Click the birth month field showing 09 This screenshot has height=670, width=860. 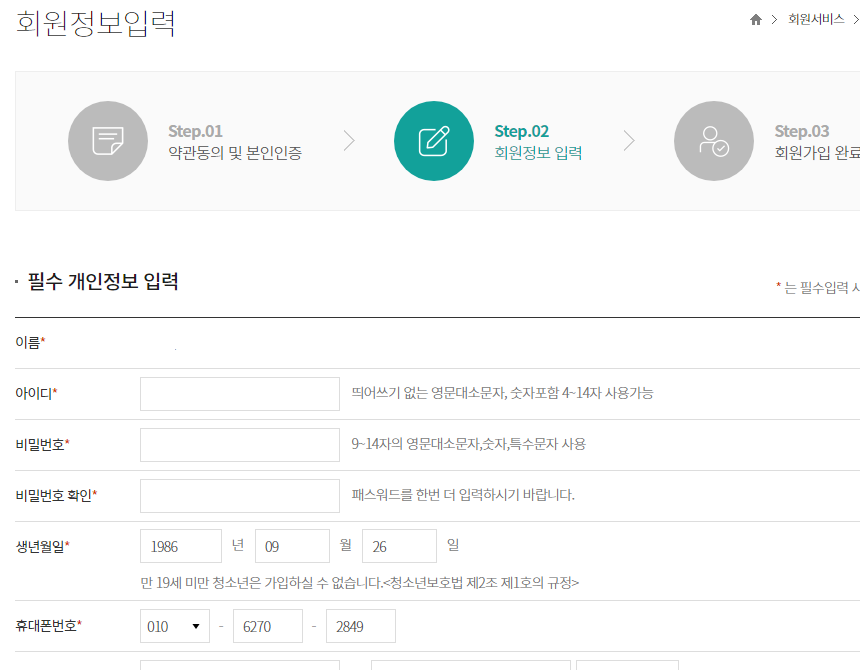point(292,546)
